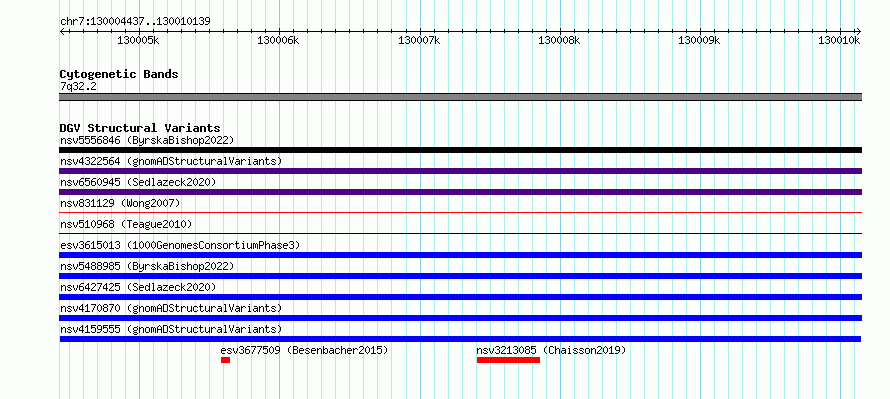Click the 130008k ruler position
890x399 pixels.
coord(559,40)
